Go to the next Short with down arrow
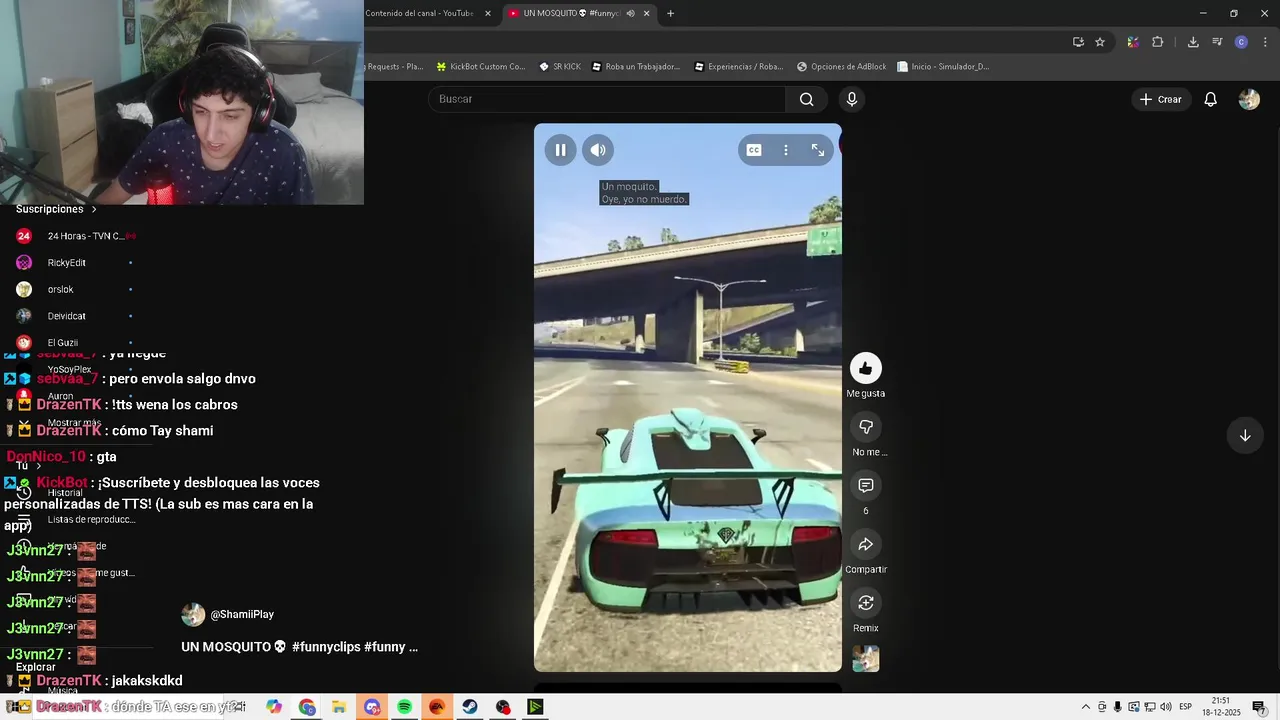 click(1245, 436)
